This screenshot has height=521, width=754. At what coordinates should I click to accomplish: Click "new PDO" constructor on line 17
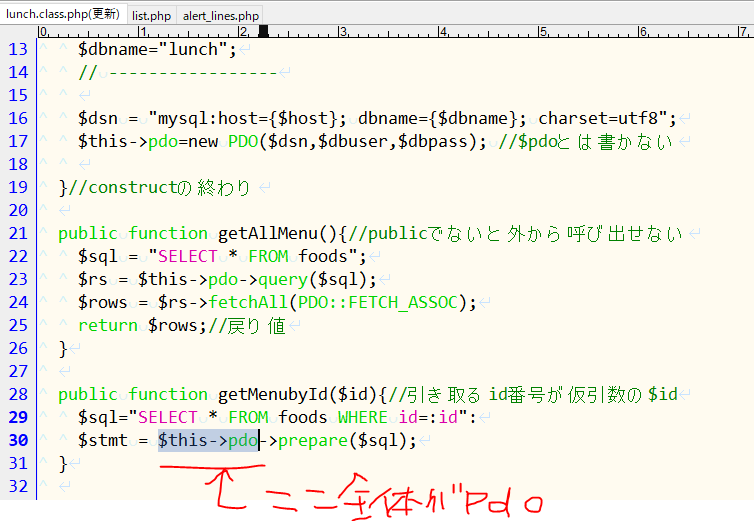[223, 141]
